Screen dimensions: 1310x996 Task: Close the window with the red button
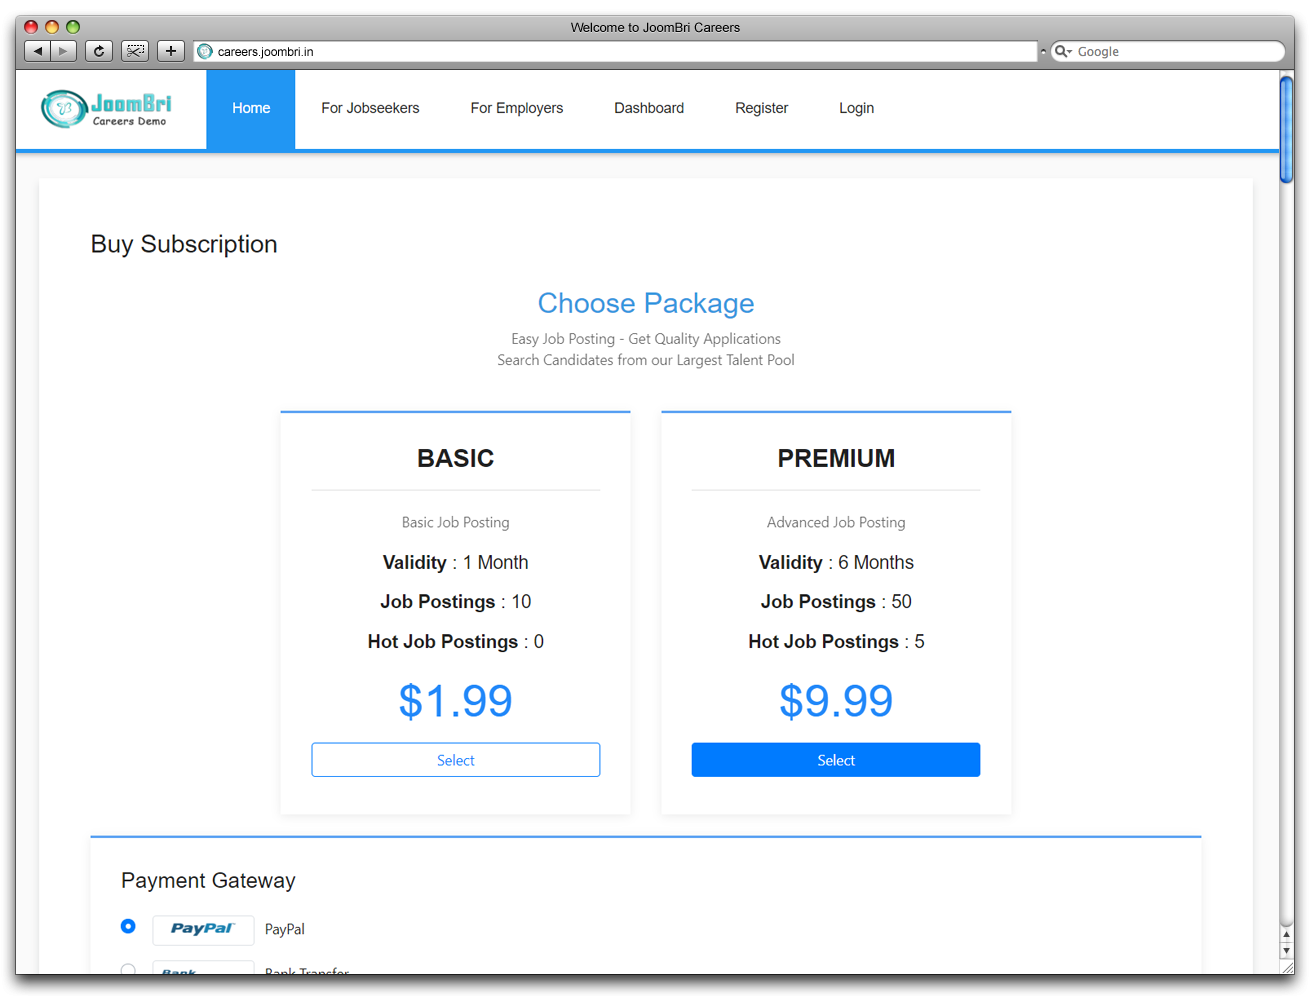pyautogui.click(x=31, y=27)
